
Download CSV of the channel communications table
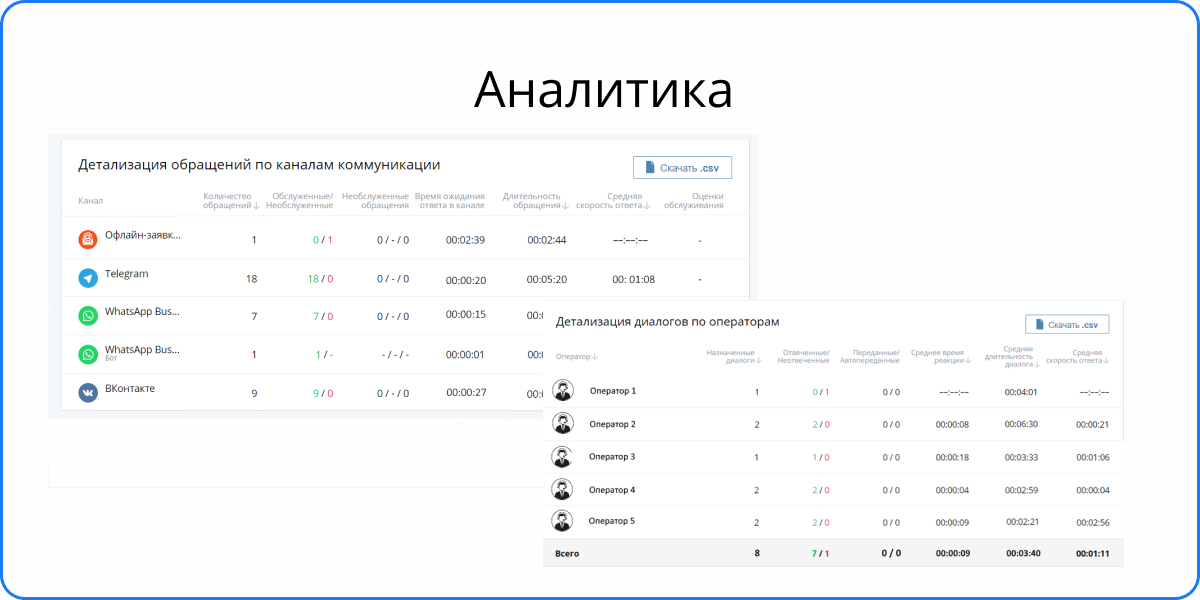pos(682,168)
